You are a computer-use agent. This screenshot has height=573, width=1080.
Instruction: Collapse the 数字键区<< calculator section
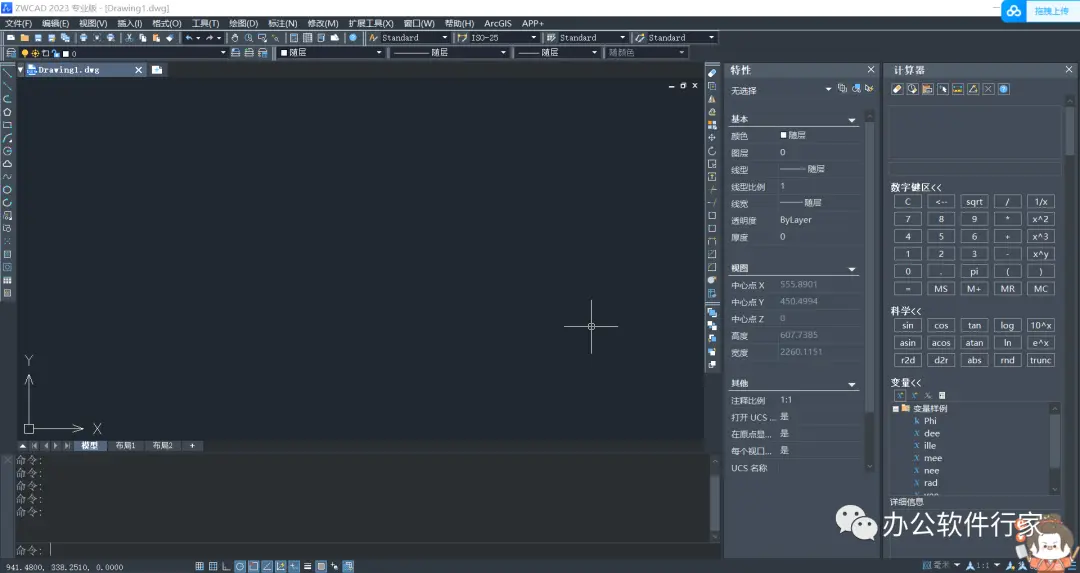(915, 187)
